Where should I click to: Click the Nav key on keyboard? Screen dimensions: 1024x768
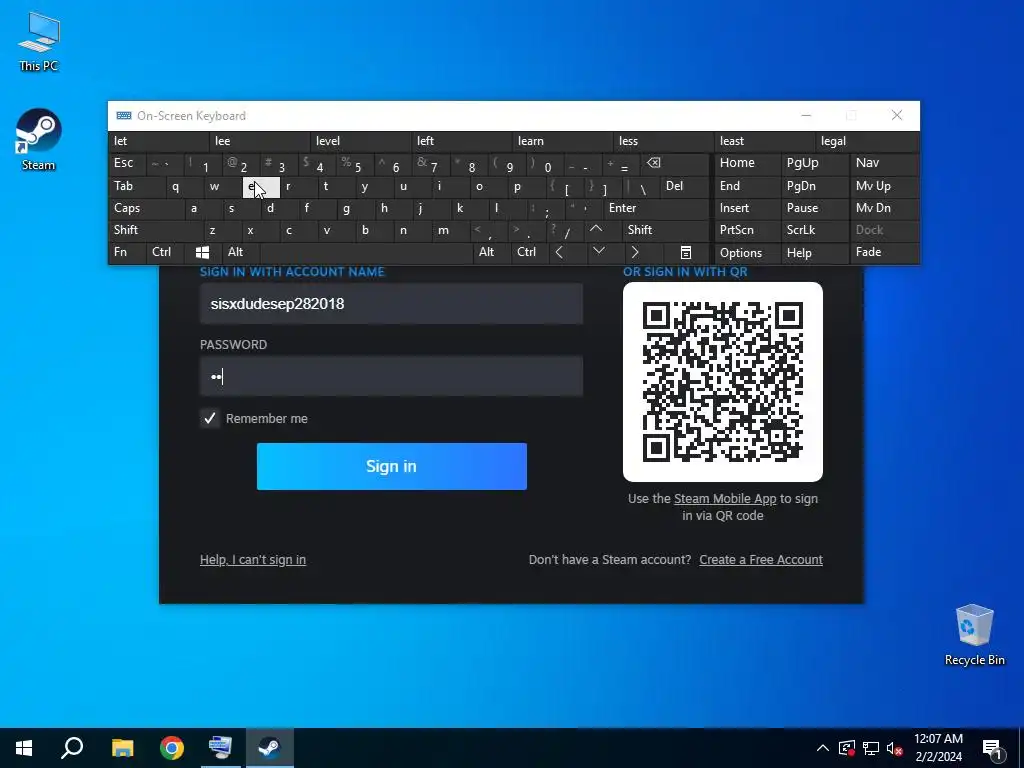pos(884,163)
